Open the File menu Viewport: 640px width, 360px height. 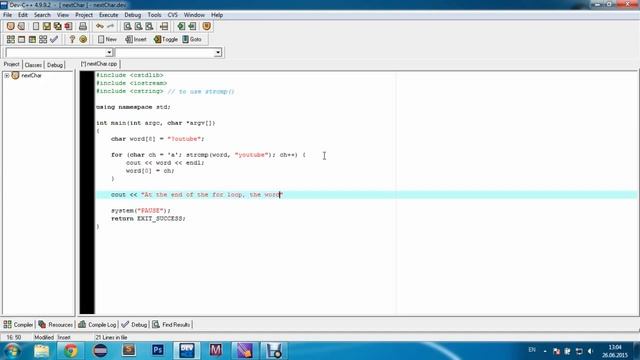(7, 15)
